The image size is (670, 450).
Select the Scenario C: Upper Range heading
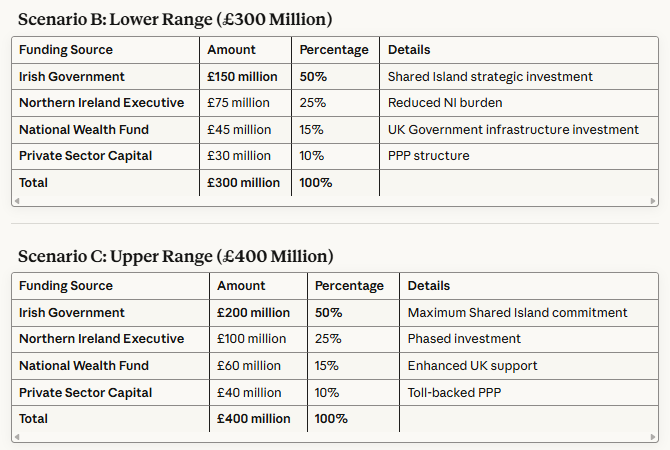175,256
